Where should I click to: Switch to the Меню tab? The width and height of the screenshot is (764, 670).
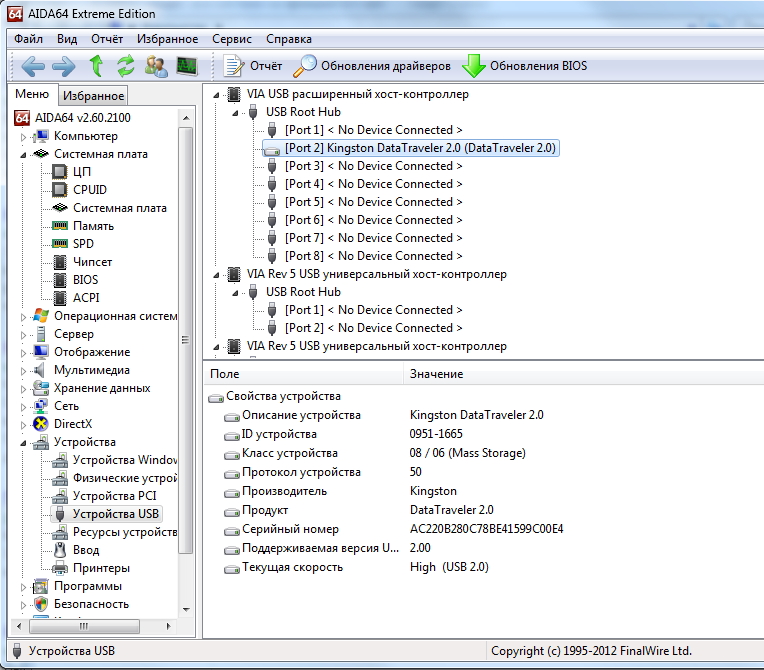(x=32, y=94)
